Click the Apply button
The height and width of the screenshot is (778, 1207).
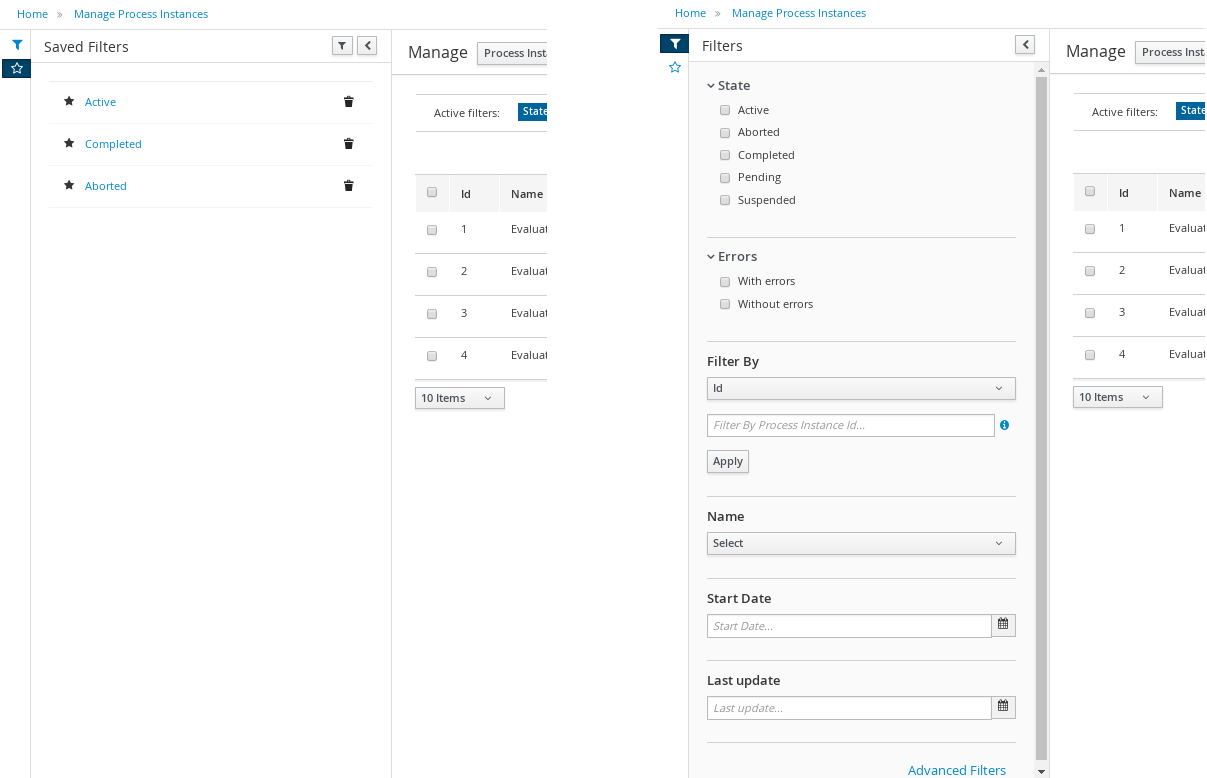coord(727,461)
